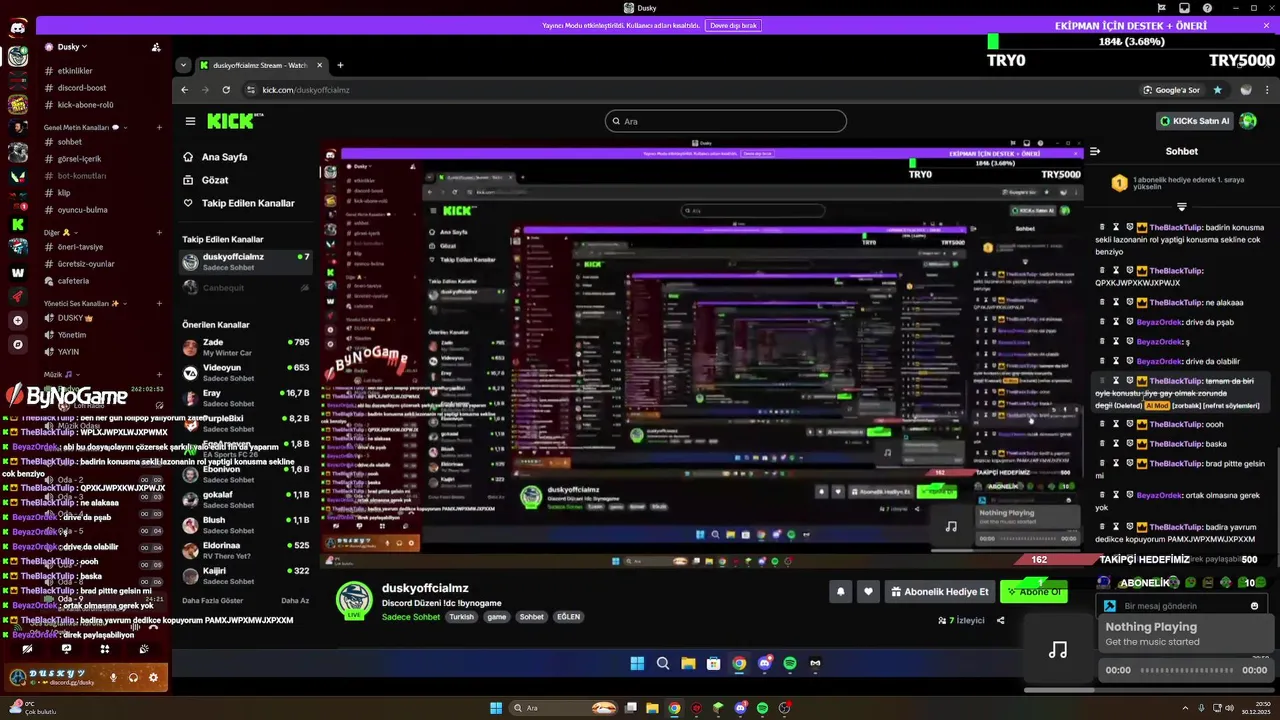Screen dimensions: 1280x720
Task: Show fewer channels with Daha Az
Action: pyautogui.click(x=295, y=601)
